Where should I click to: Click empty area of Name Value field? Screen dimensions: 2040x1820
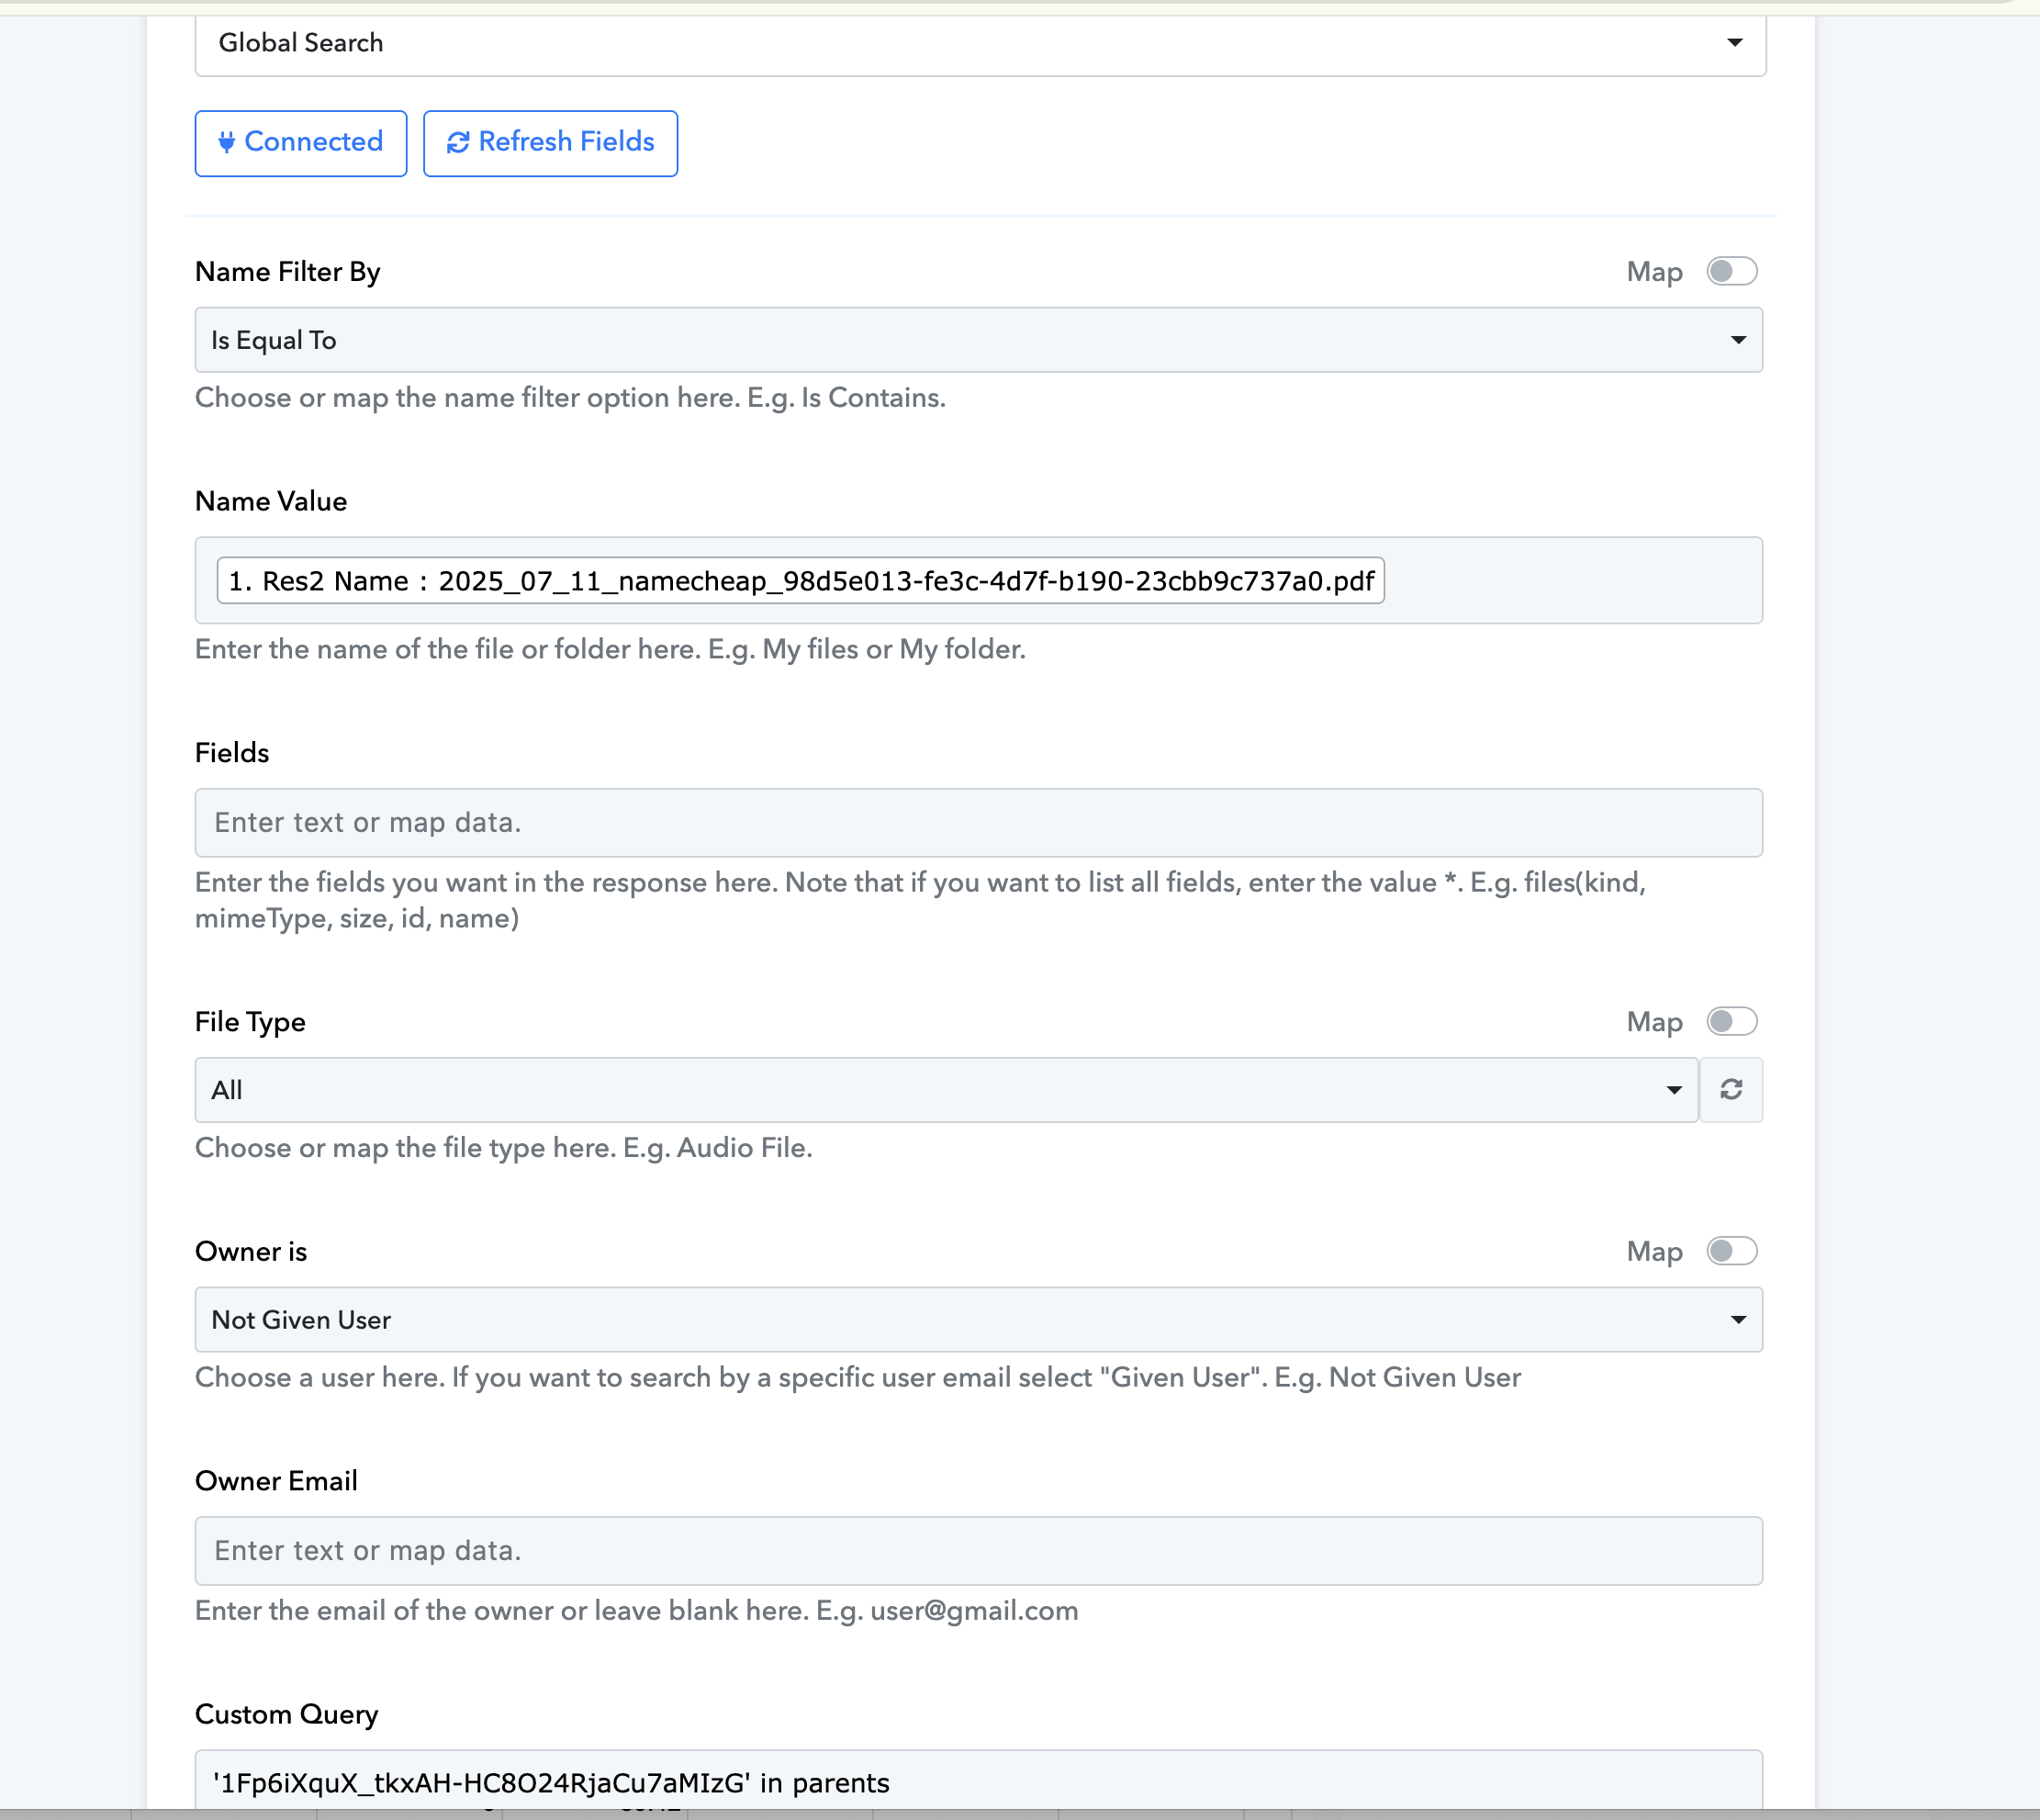point(1572,581)
